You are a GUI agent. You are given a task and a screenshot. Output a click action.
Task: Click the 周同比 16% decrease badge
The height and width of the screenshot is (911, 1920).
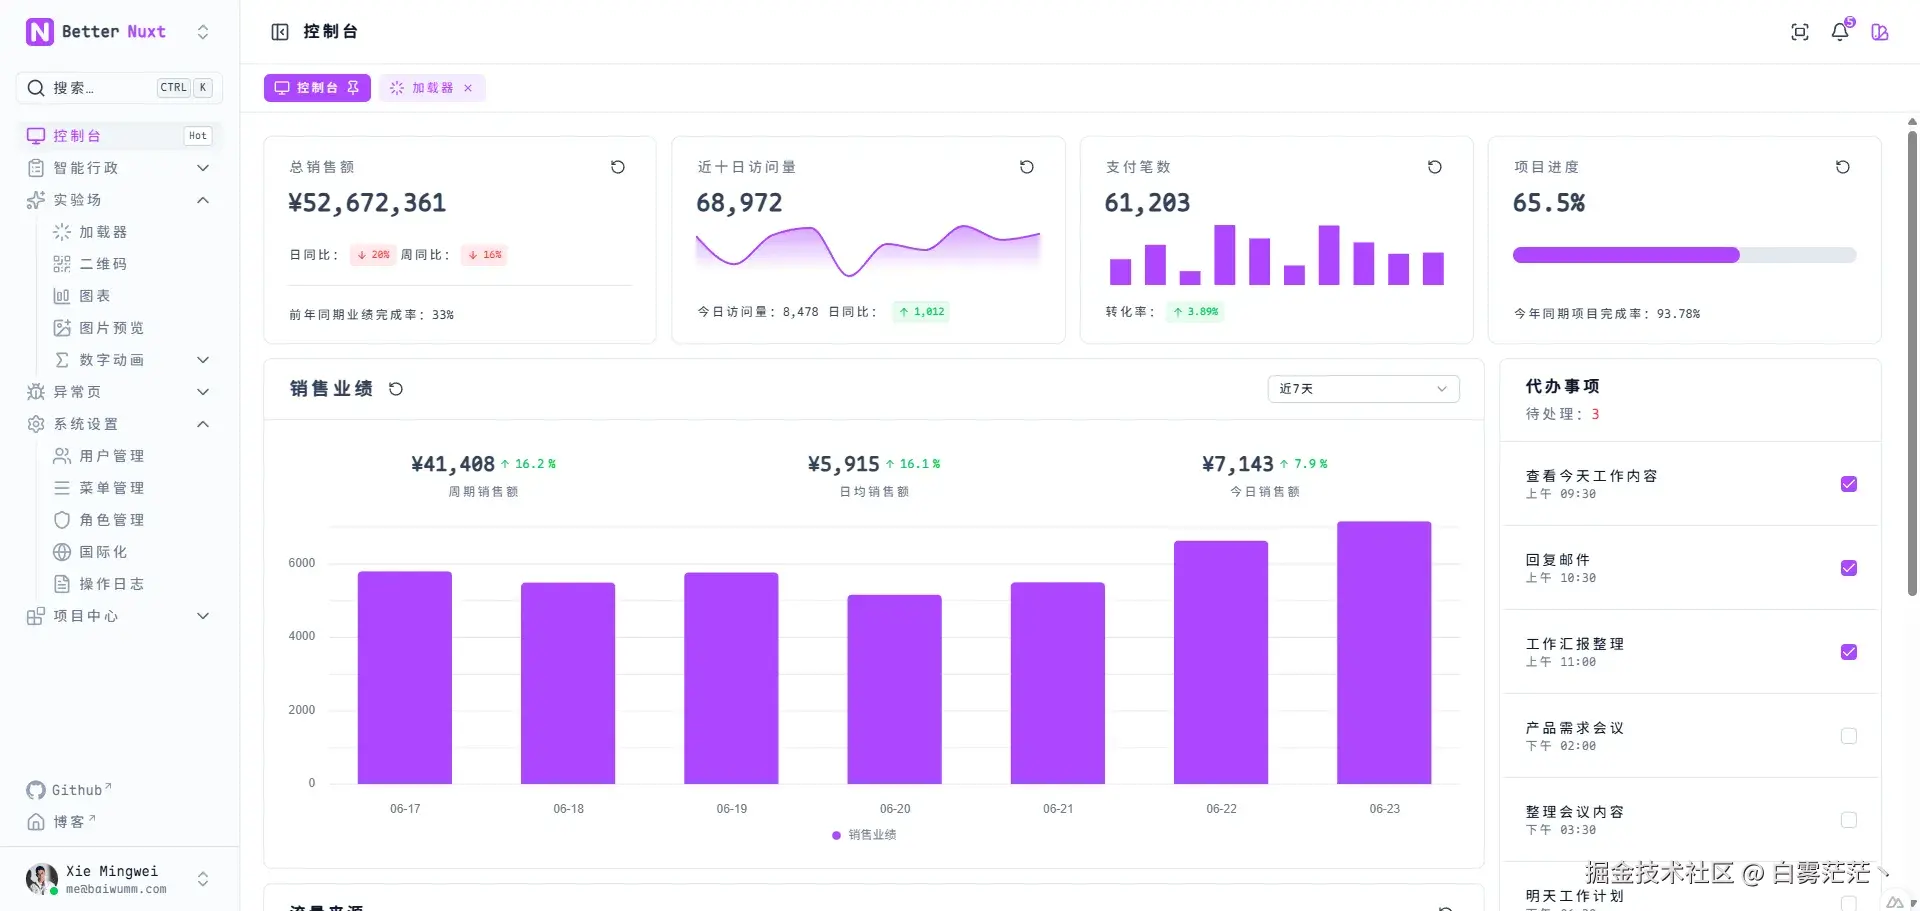click(485, 255)
